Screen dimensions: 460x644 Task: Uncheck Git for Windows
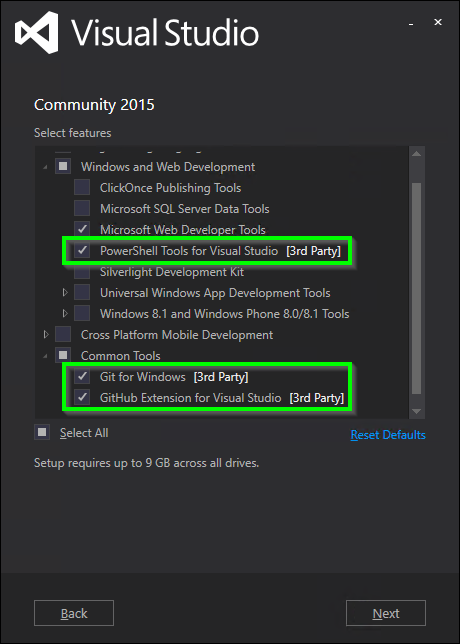82,376
